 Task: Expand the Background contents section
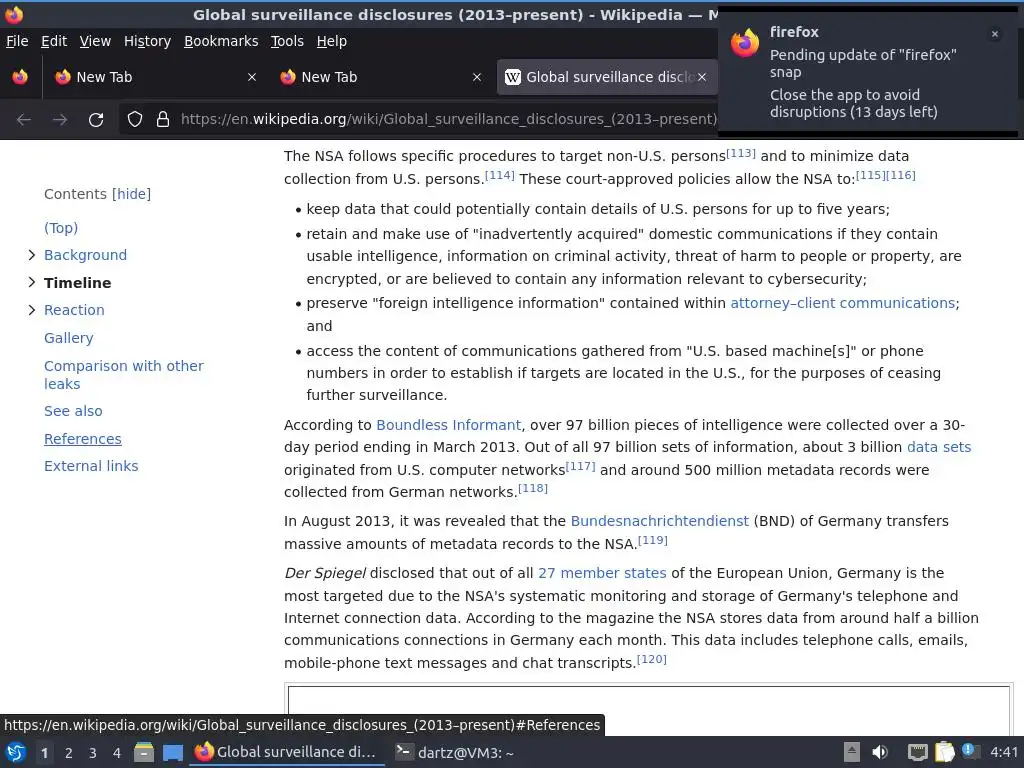31,255
